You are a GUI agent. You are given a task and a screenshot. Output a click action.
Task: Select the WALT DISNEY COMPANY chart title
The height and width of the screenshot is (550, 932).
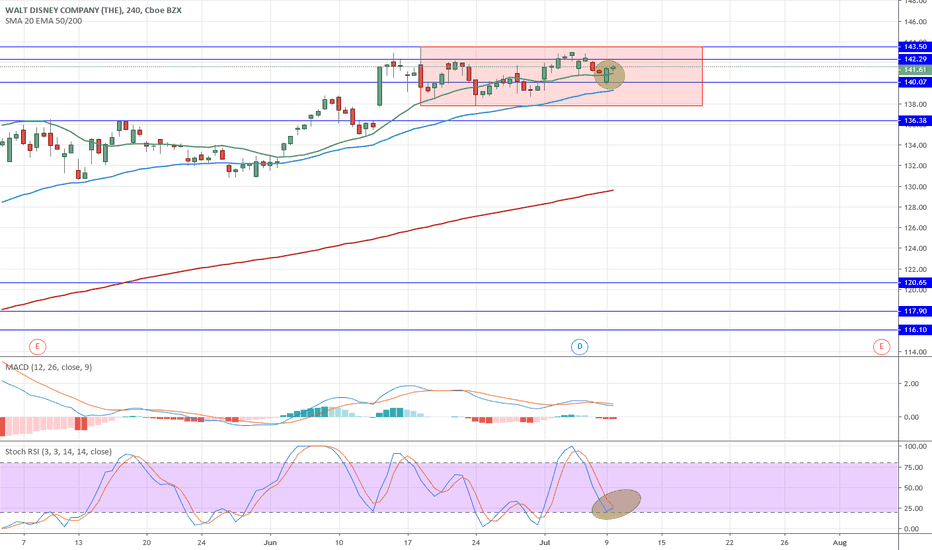[94, 10]
